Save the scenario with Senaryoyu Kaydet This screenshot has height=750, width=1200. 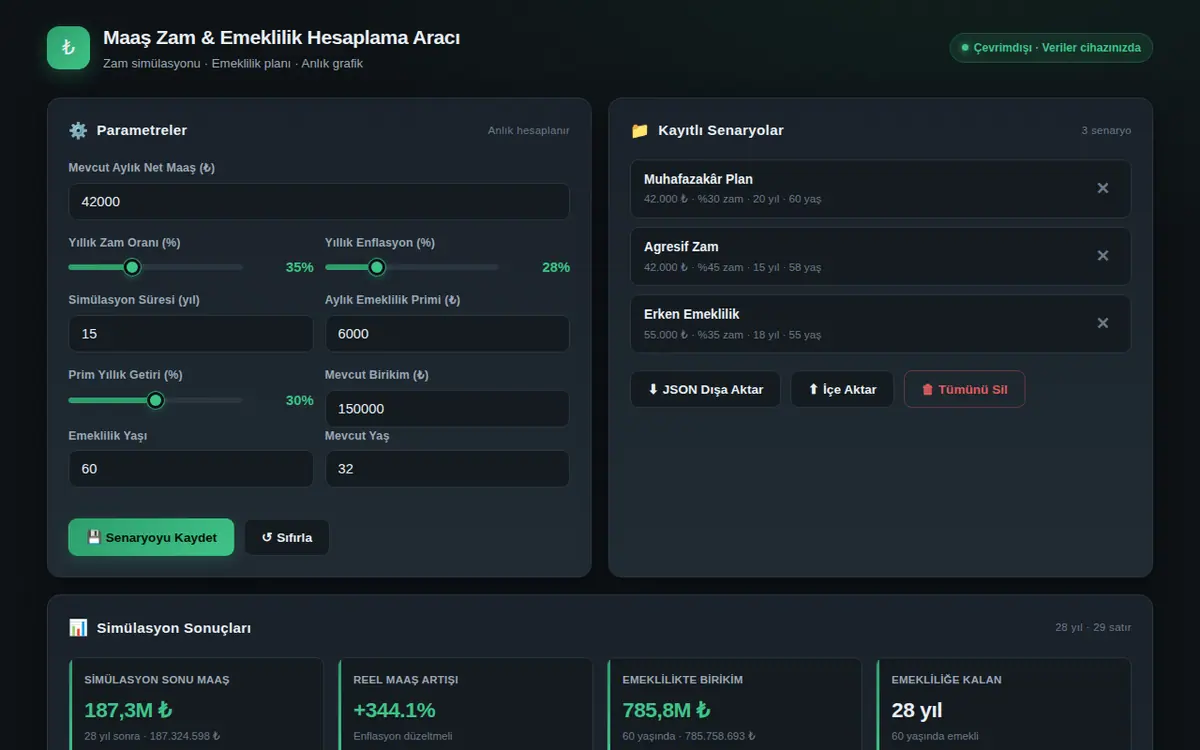coord(151,537)
